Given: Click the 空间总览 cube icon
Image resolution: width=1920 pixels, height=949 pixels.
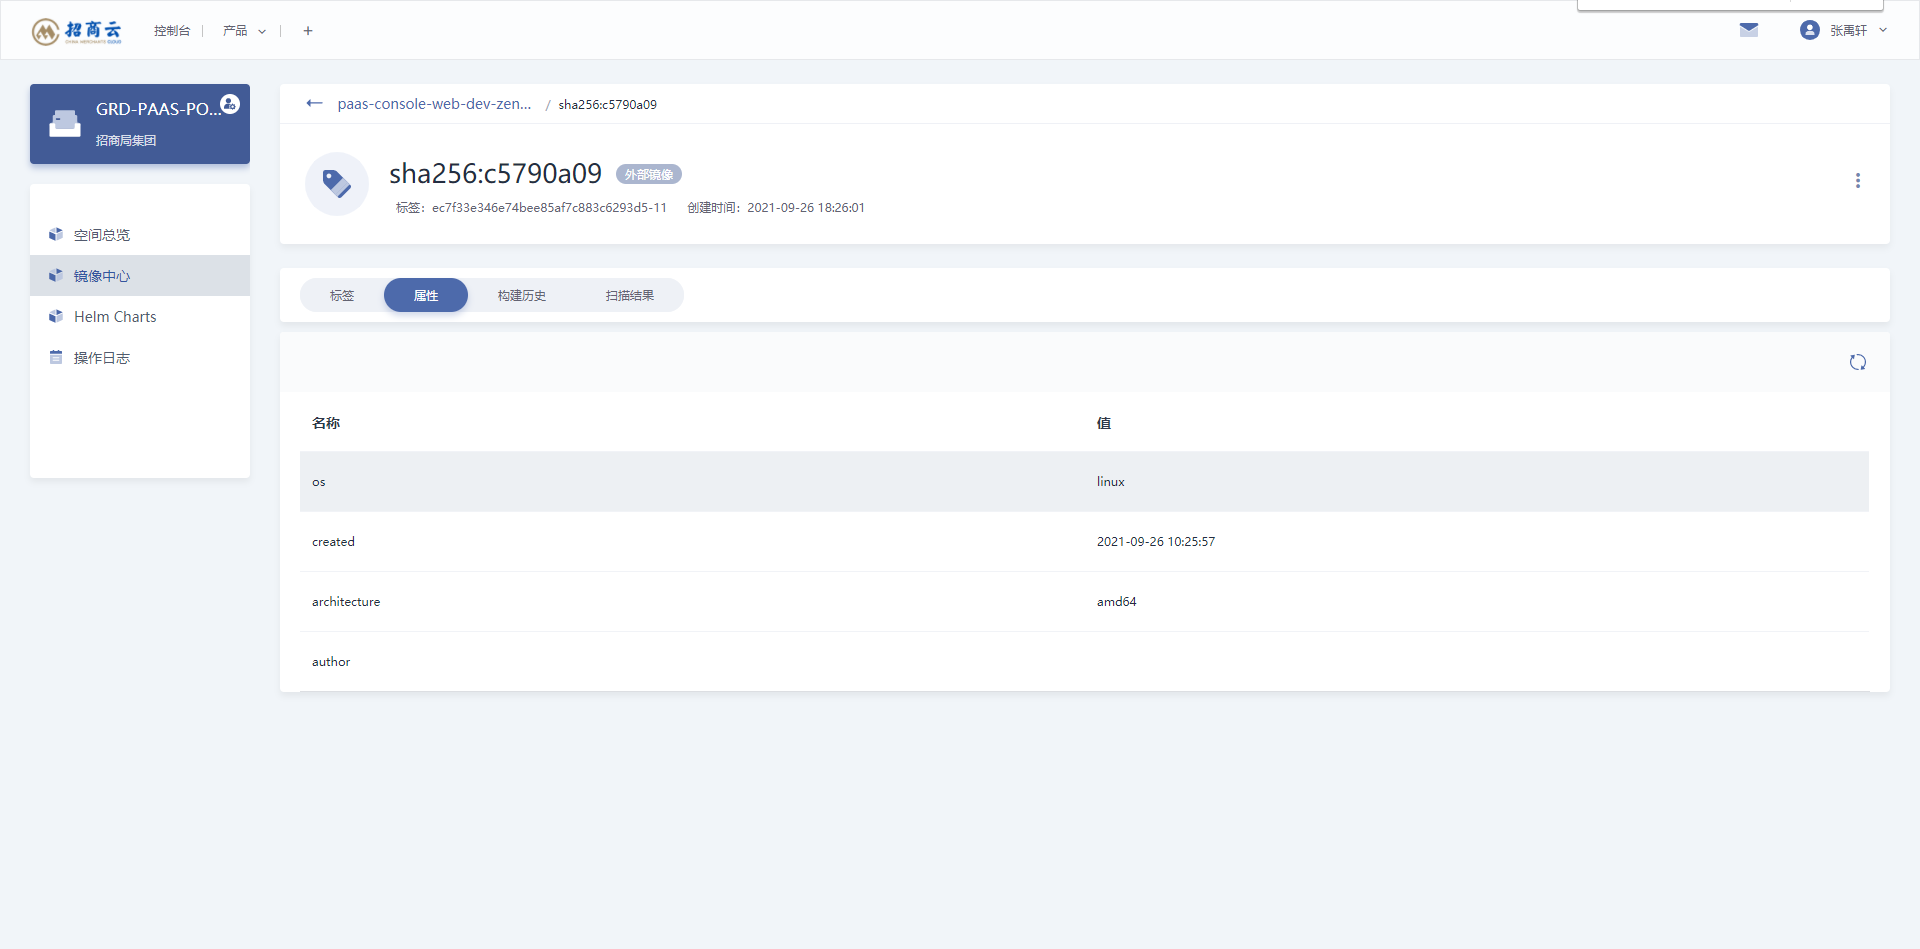Looking at the screenshot, I should point(56,234).
